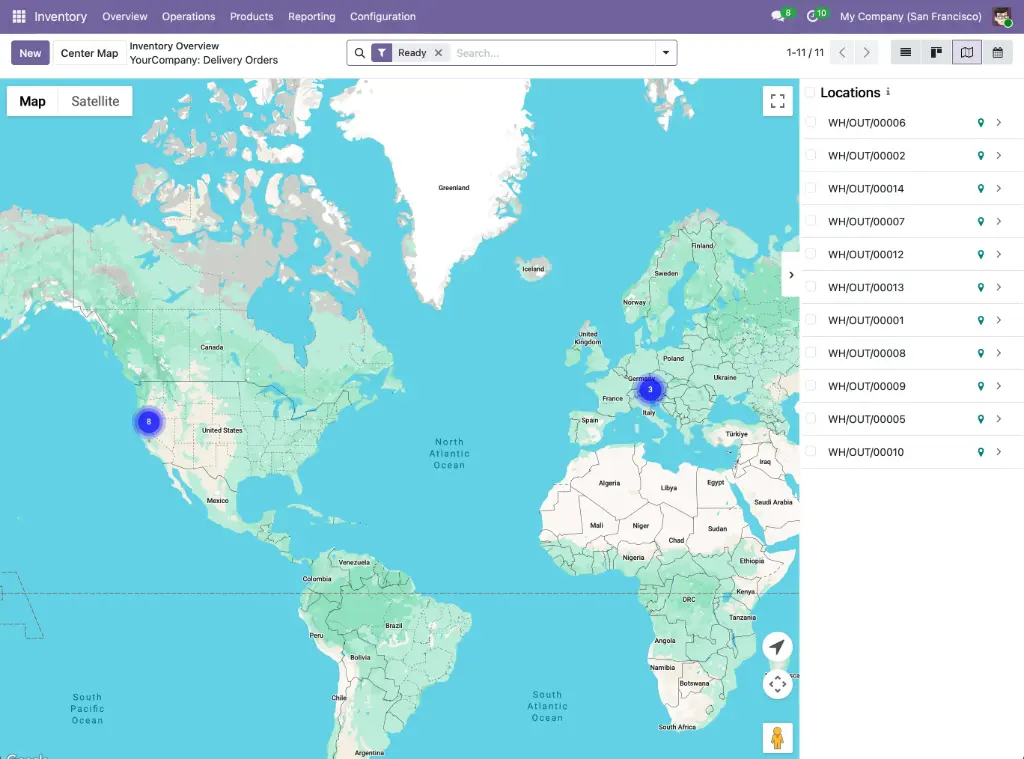Click the map pin for WH/OUT/00002
This screenshot has height=759, width=1024.
[x=980, y=155]
